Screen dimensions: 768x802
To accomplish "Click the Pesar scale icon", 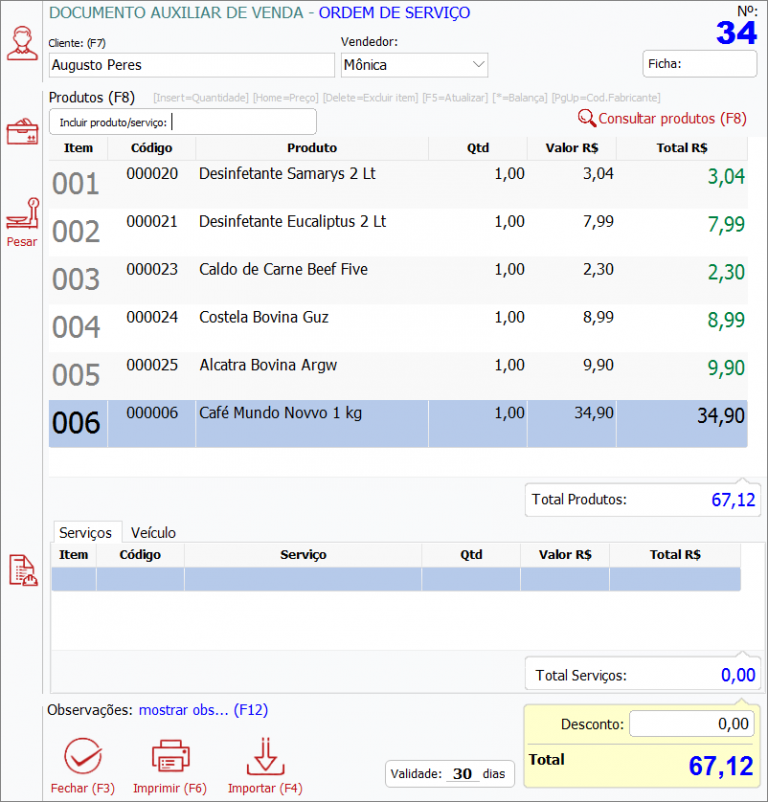I will pyautogui.click(x=21, y=216).
